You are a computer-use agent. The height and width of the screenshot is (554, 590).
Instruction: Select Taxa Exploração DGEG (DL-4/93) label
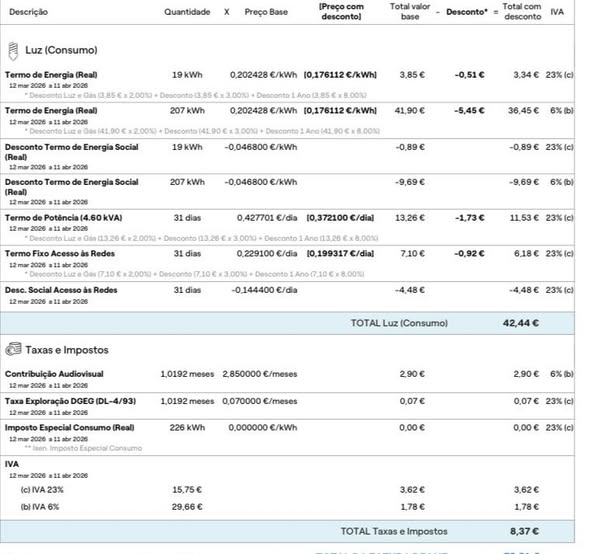pos(70,401)
